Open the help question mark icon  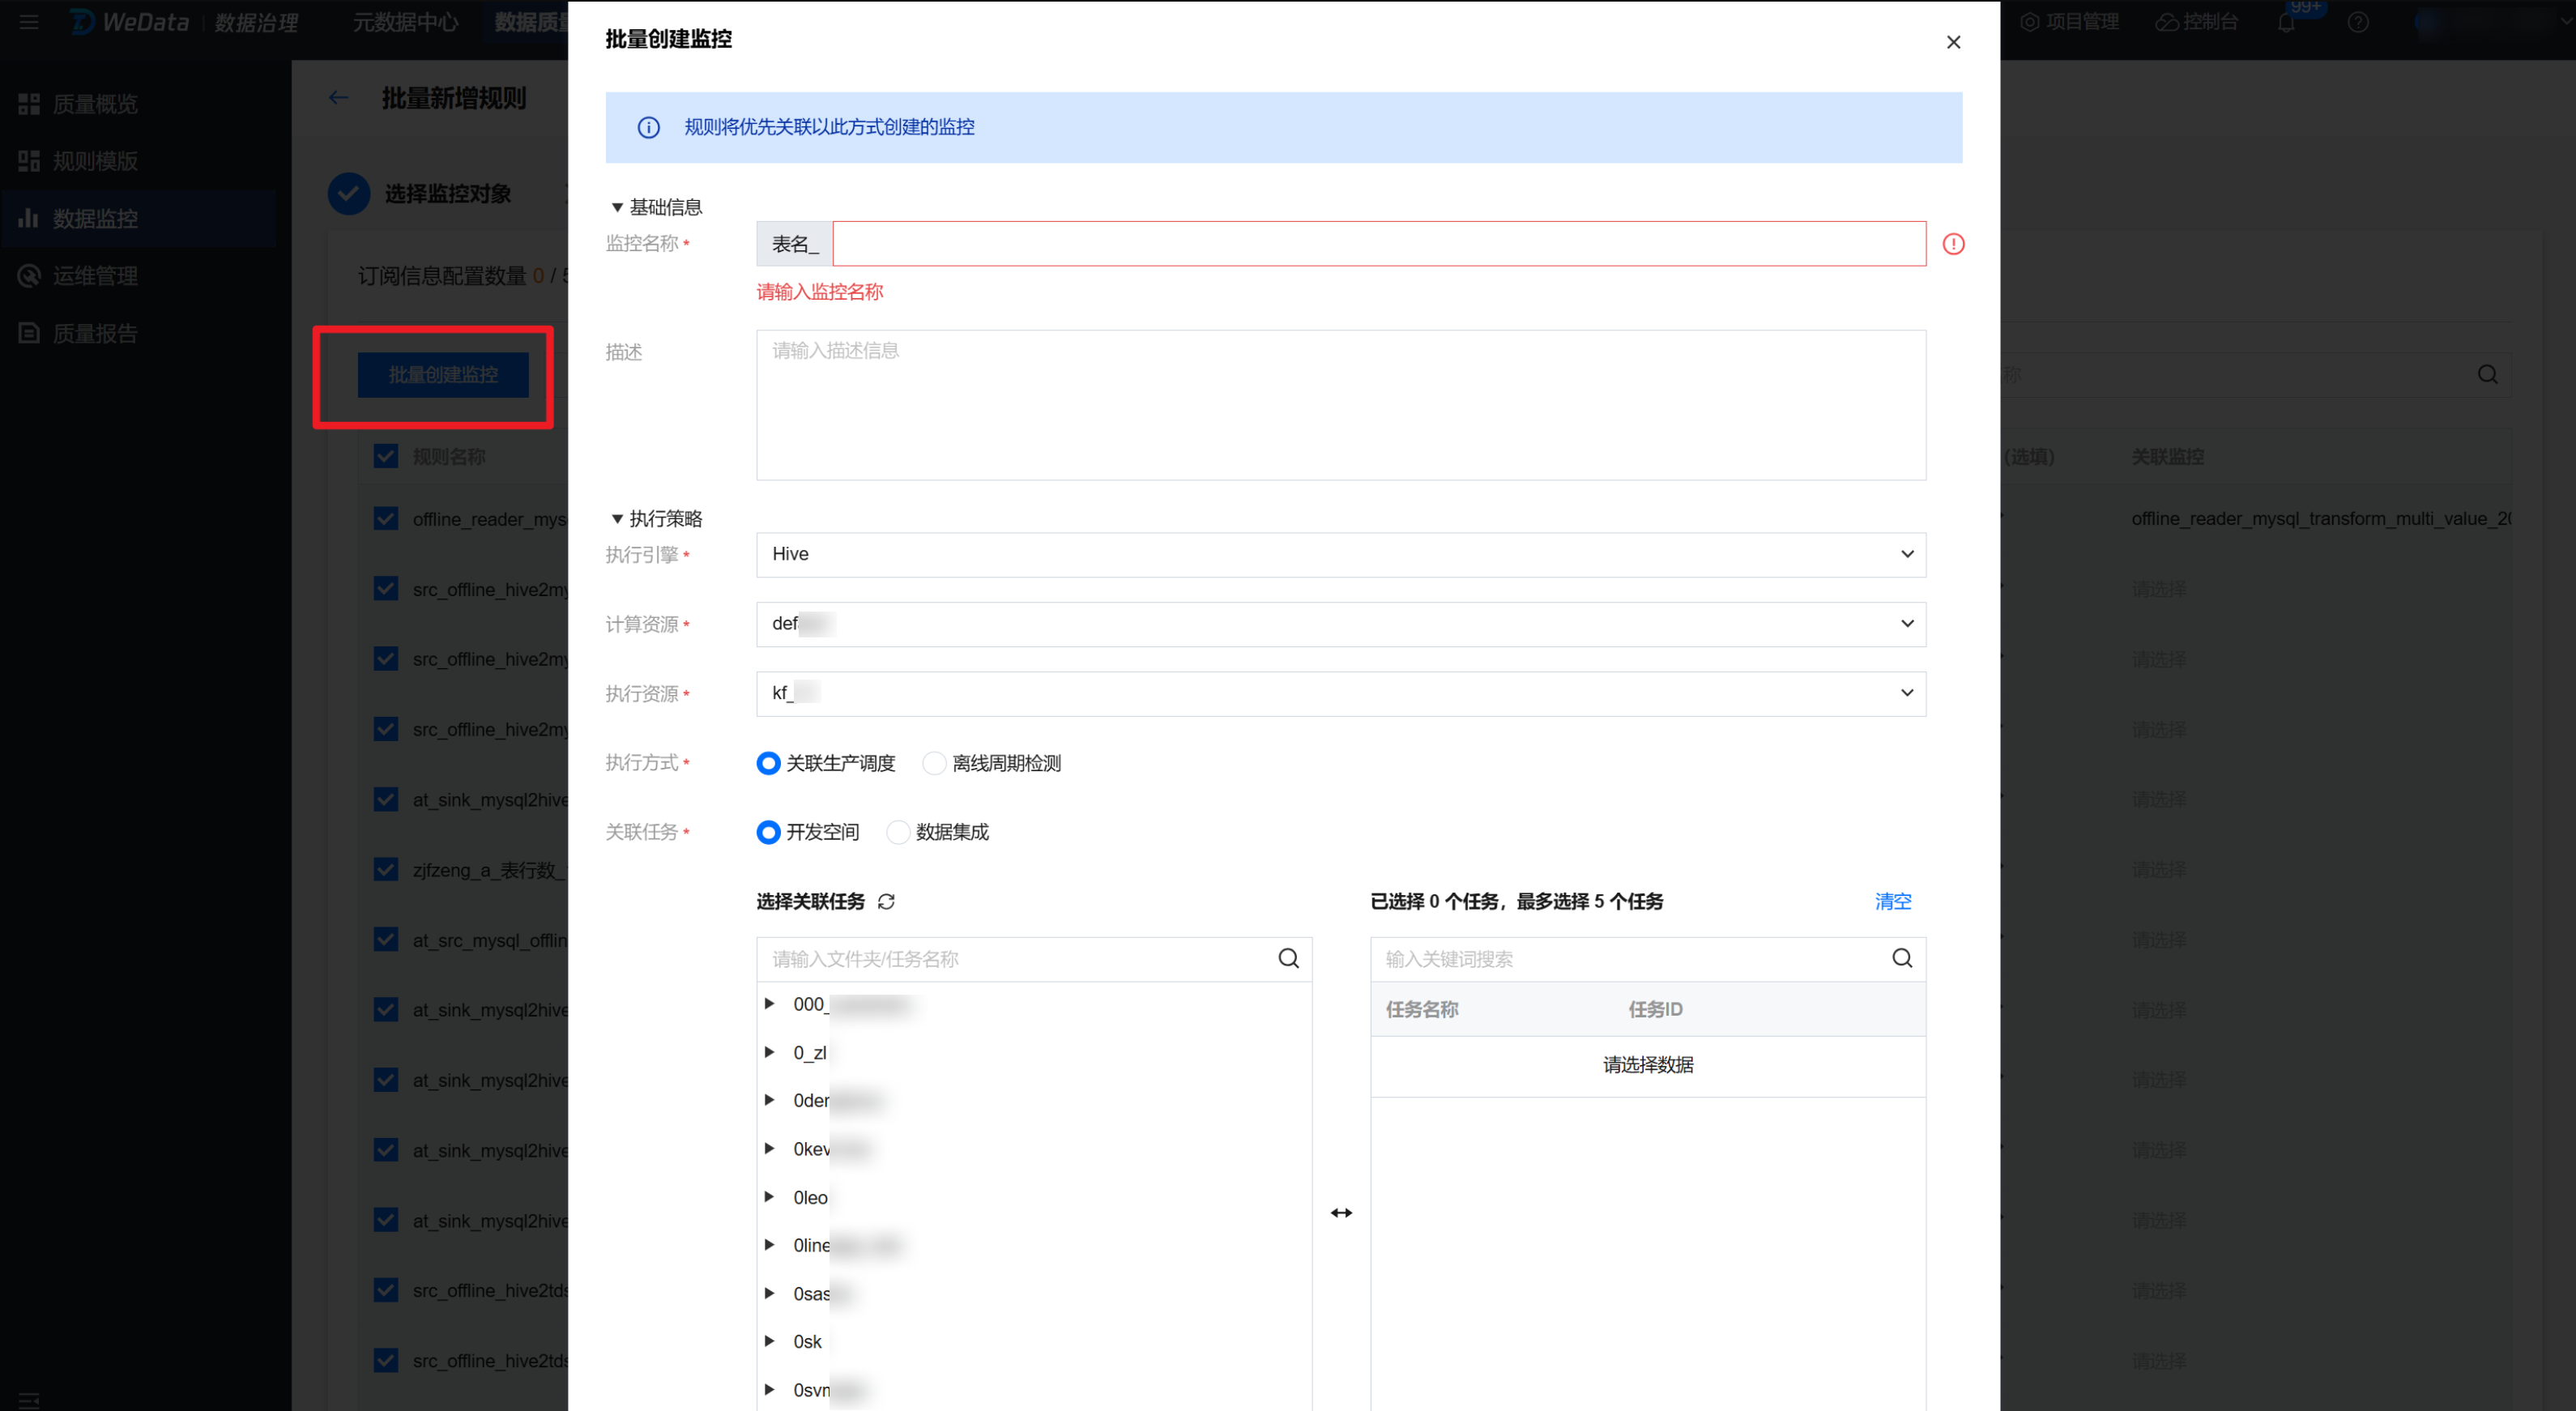(x=2358, y=22)
